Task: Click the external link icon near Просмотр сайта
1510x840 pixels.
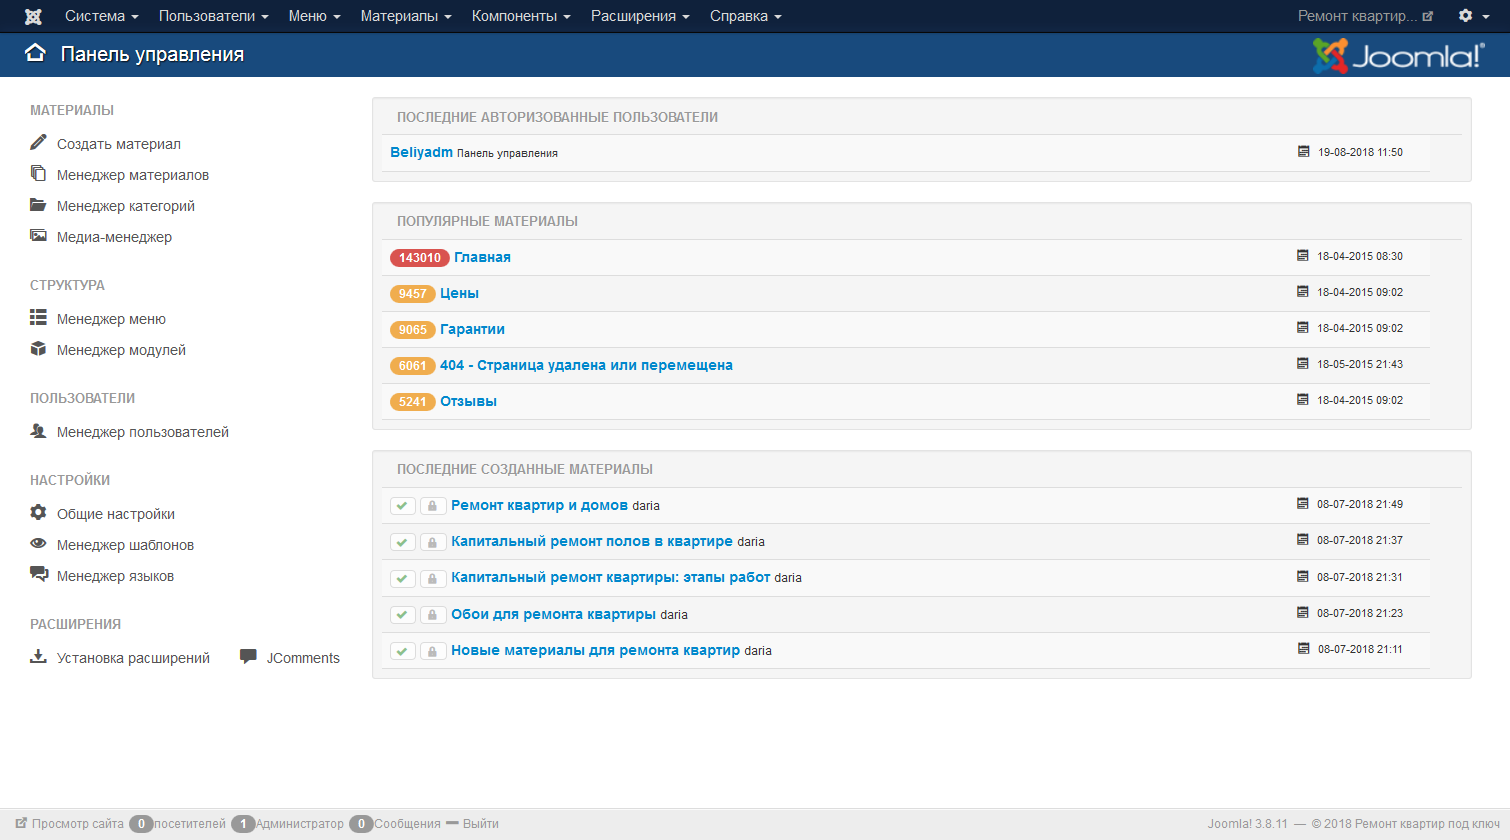Action: tap(21, 824)
